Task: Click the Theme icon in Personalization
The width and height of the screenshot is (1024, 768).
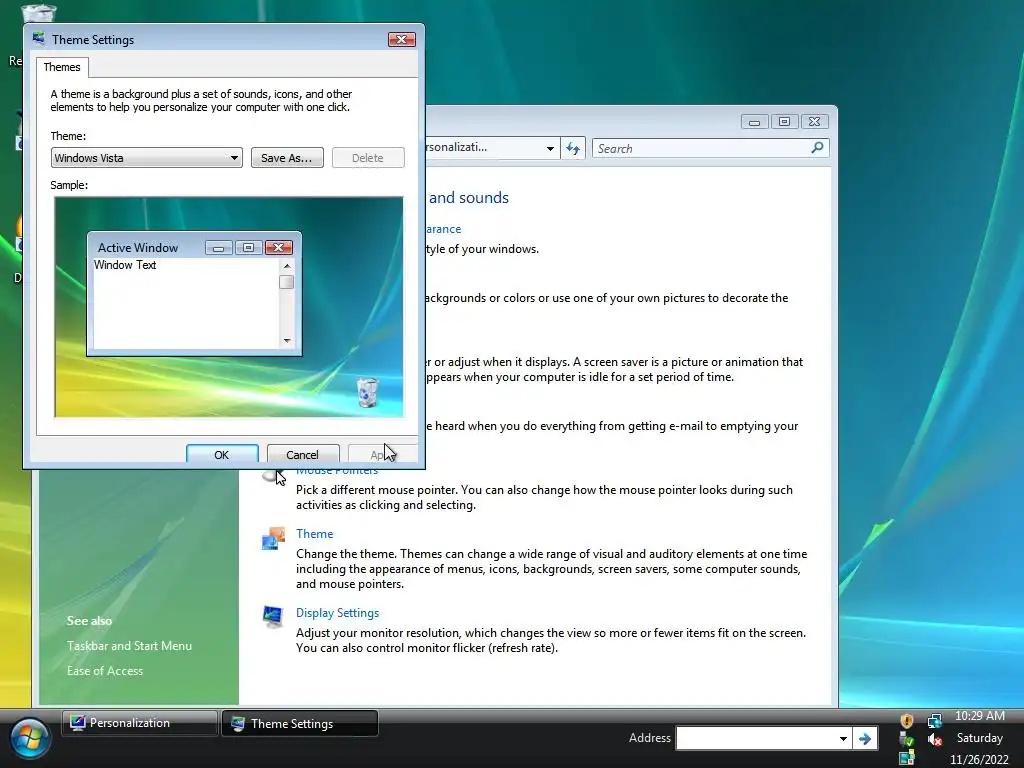Action: tap(273, 539)
